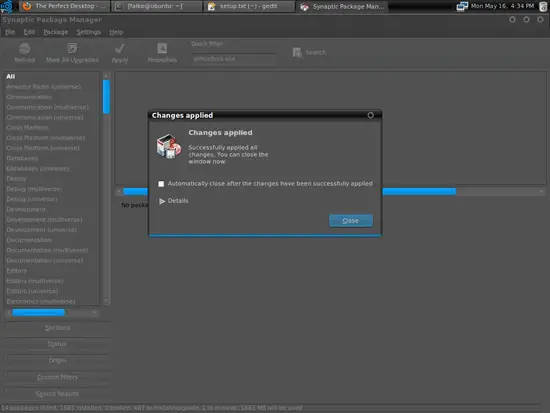Switch to the falko@ubuntu terminal window
The width and height of the screenshot is (550, 413).
pos(156,6)
